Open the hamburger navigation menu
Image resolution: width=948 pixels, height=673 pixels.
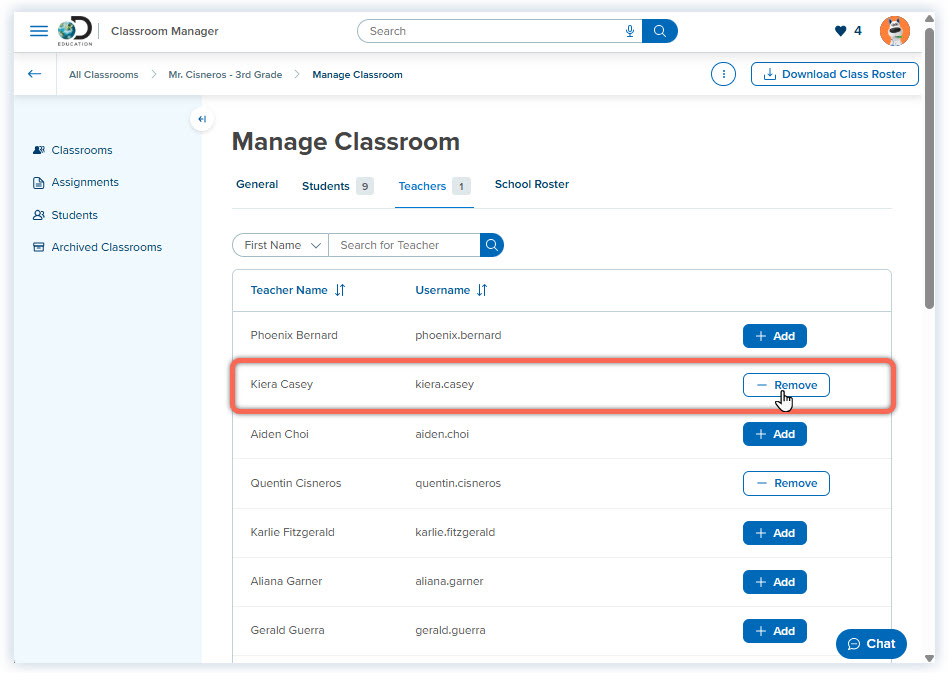tap(38, 30)
